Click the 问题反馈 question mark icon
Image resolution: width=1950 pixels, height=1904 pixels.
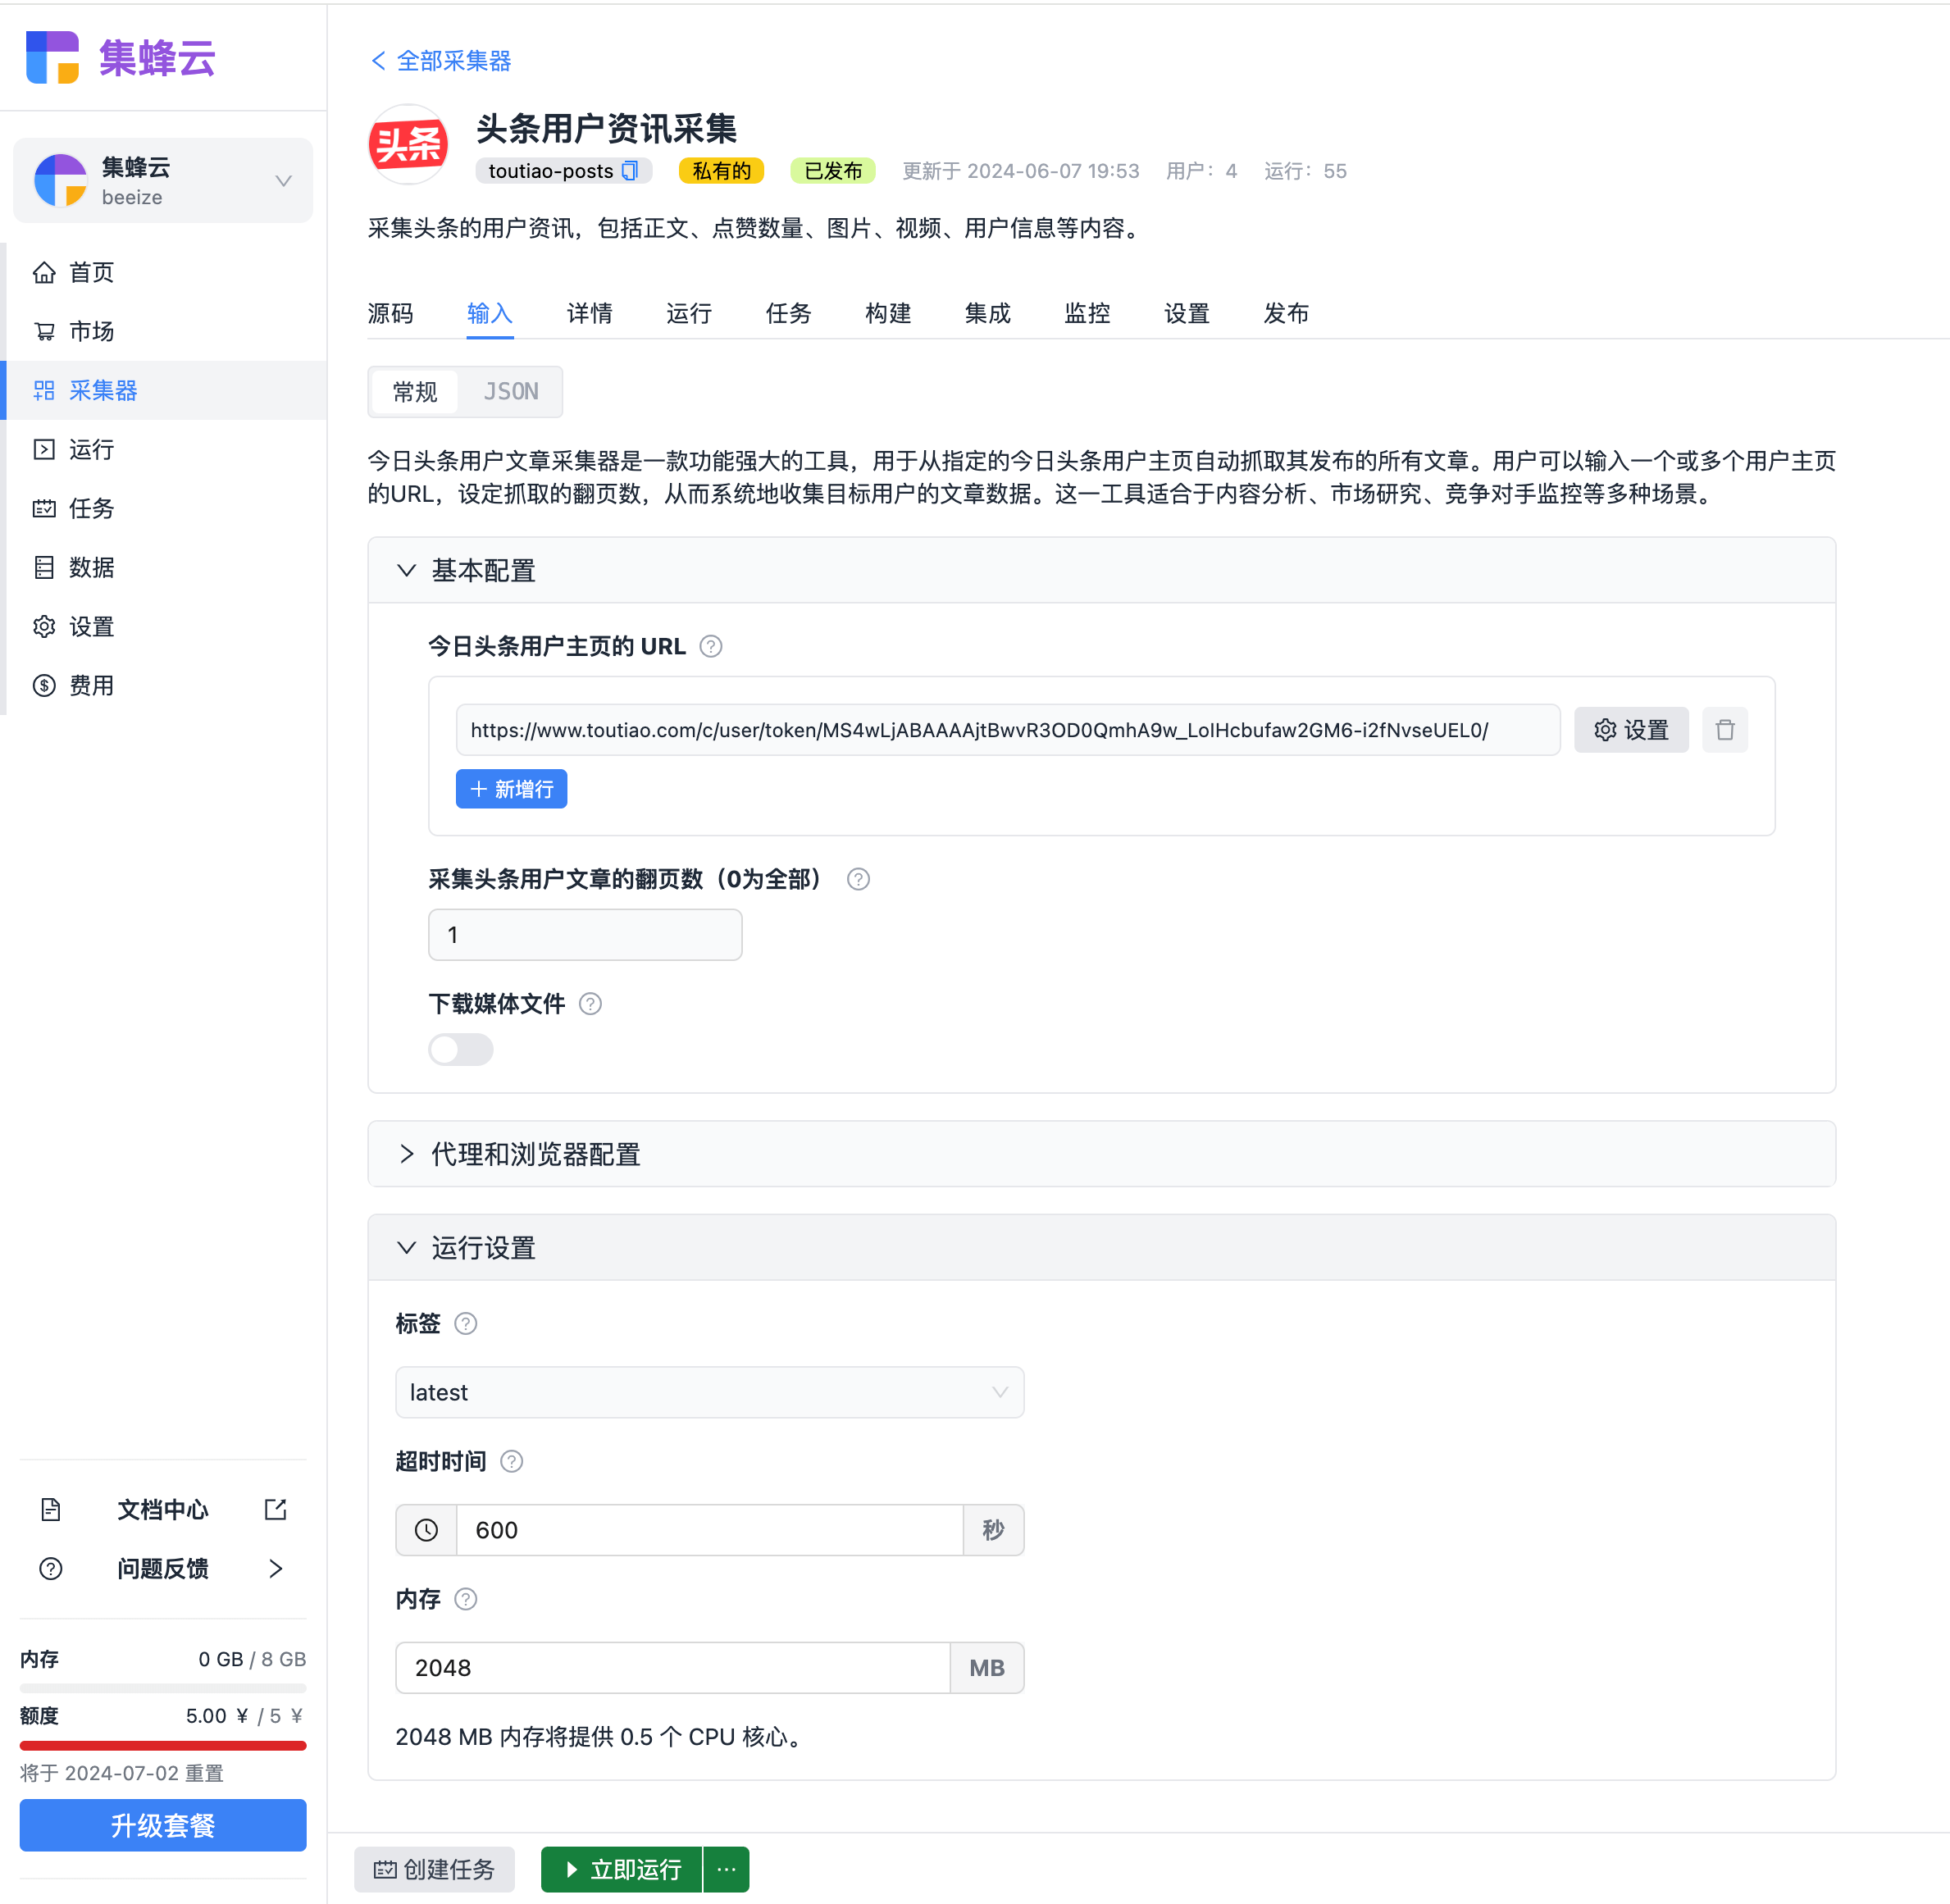tap(51, 1568)
